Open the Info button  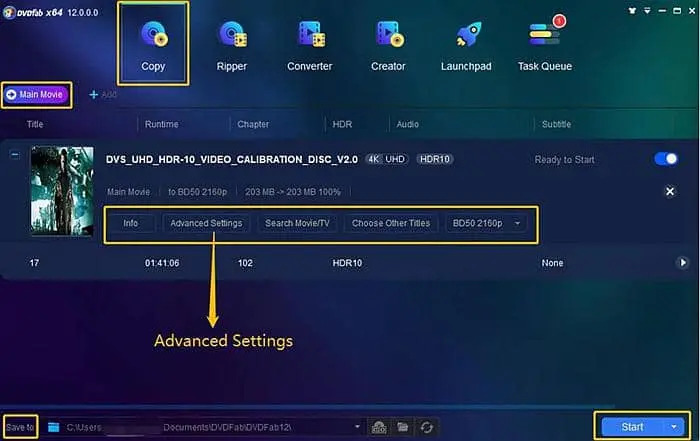(x=130, y=223)
